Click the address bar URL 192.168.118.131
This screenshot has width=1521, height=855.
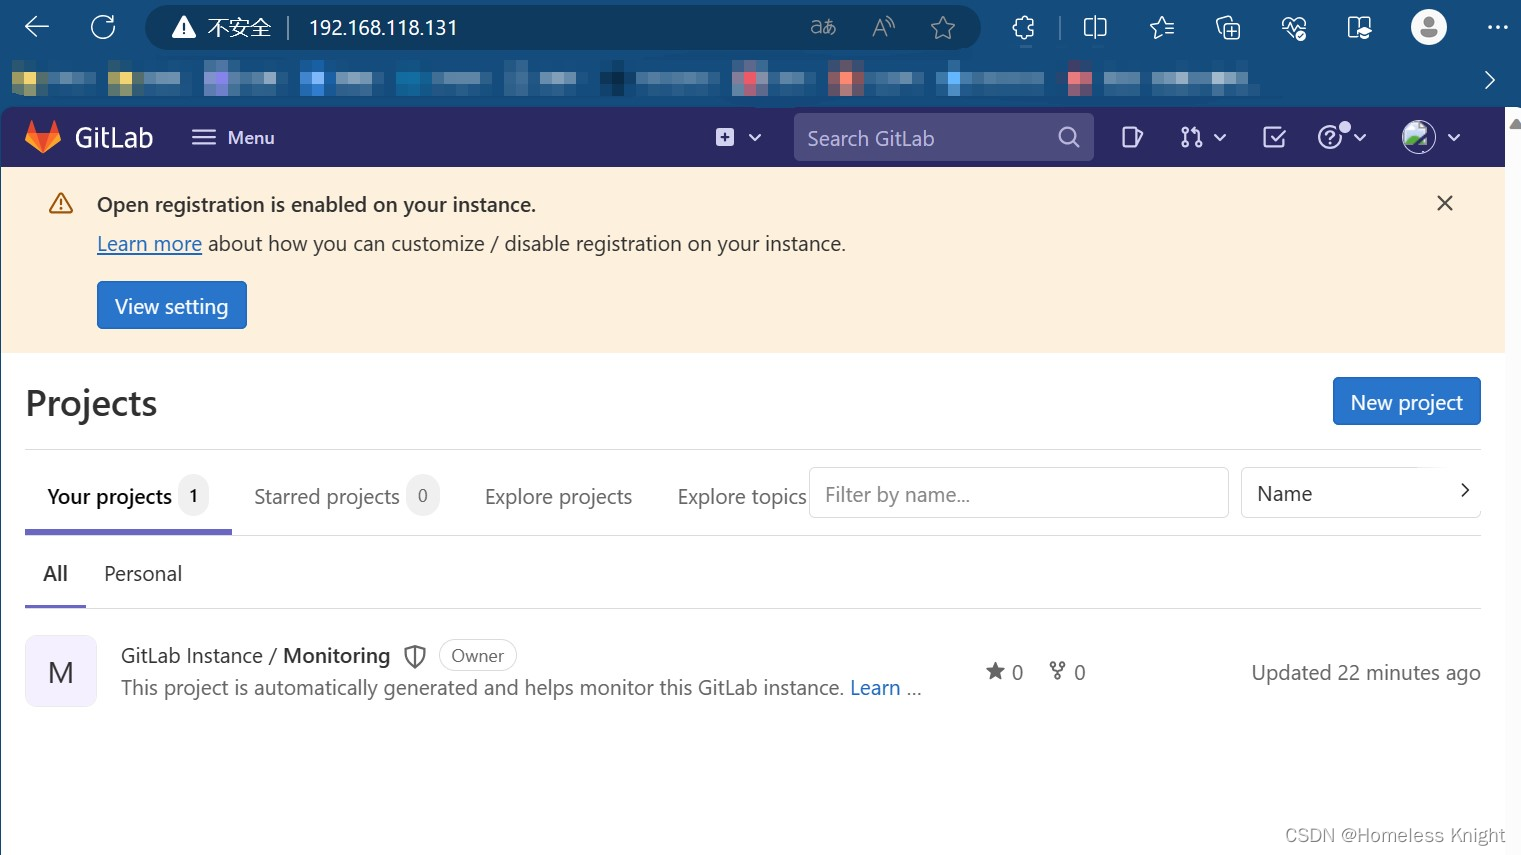tap(382, 28)
